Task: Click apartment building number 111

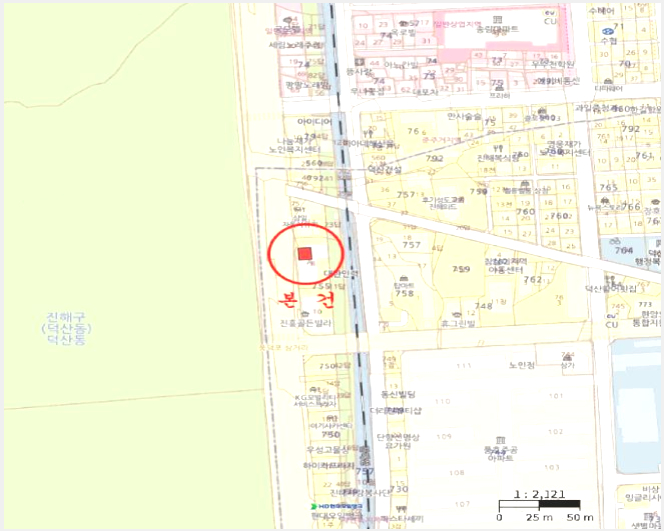Action: (464, 365)
